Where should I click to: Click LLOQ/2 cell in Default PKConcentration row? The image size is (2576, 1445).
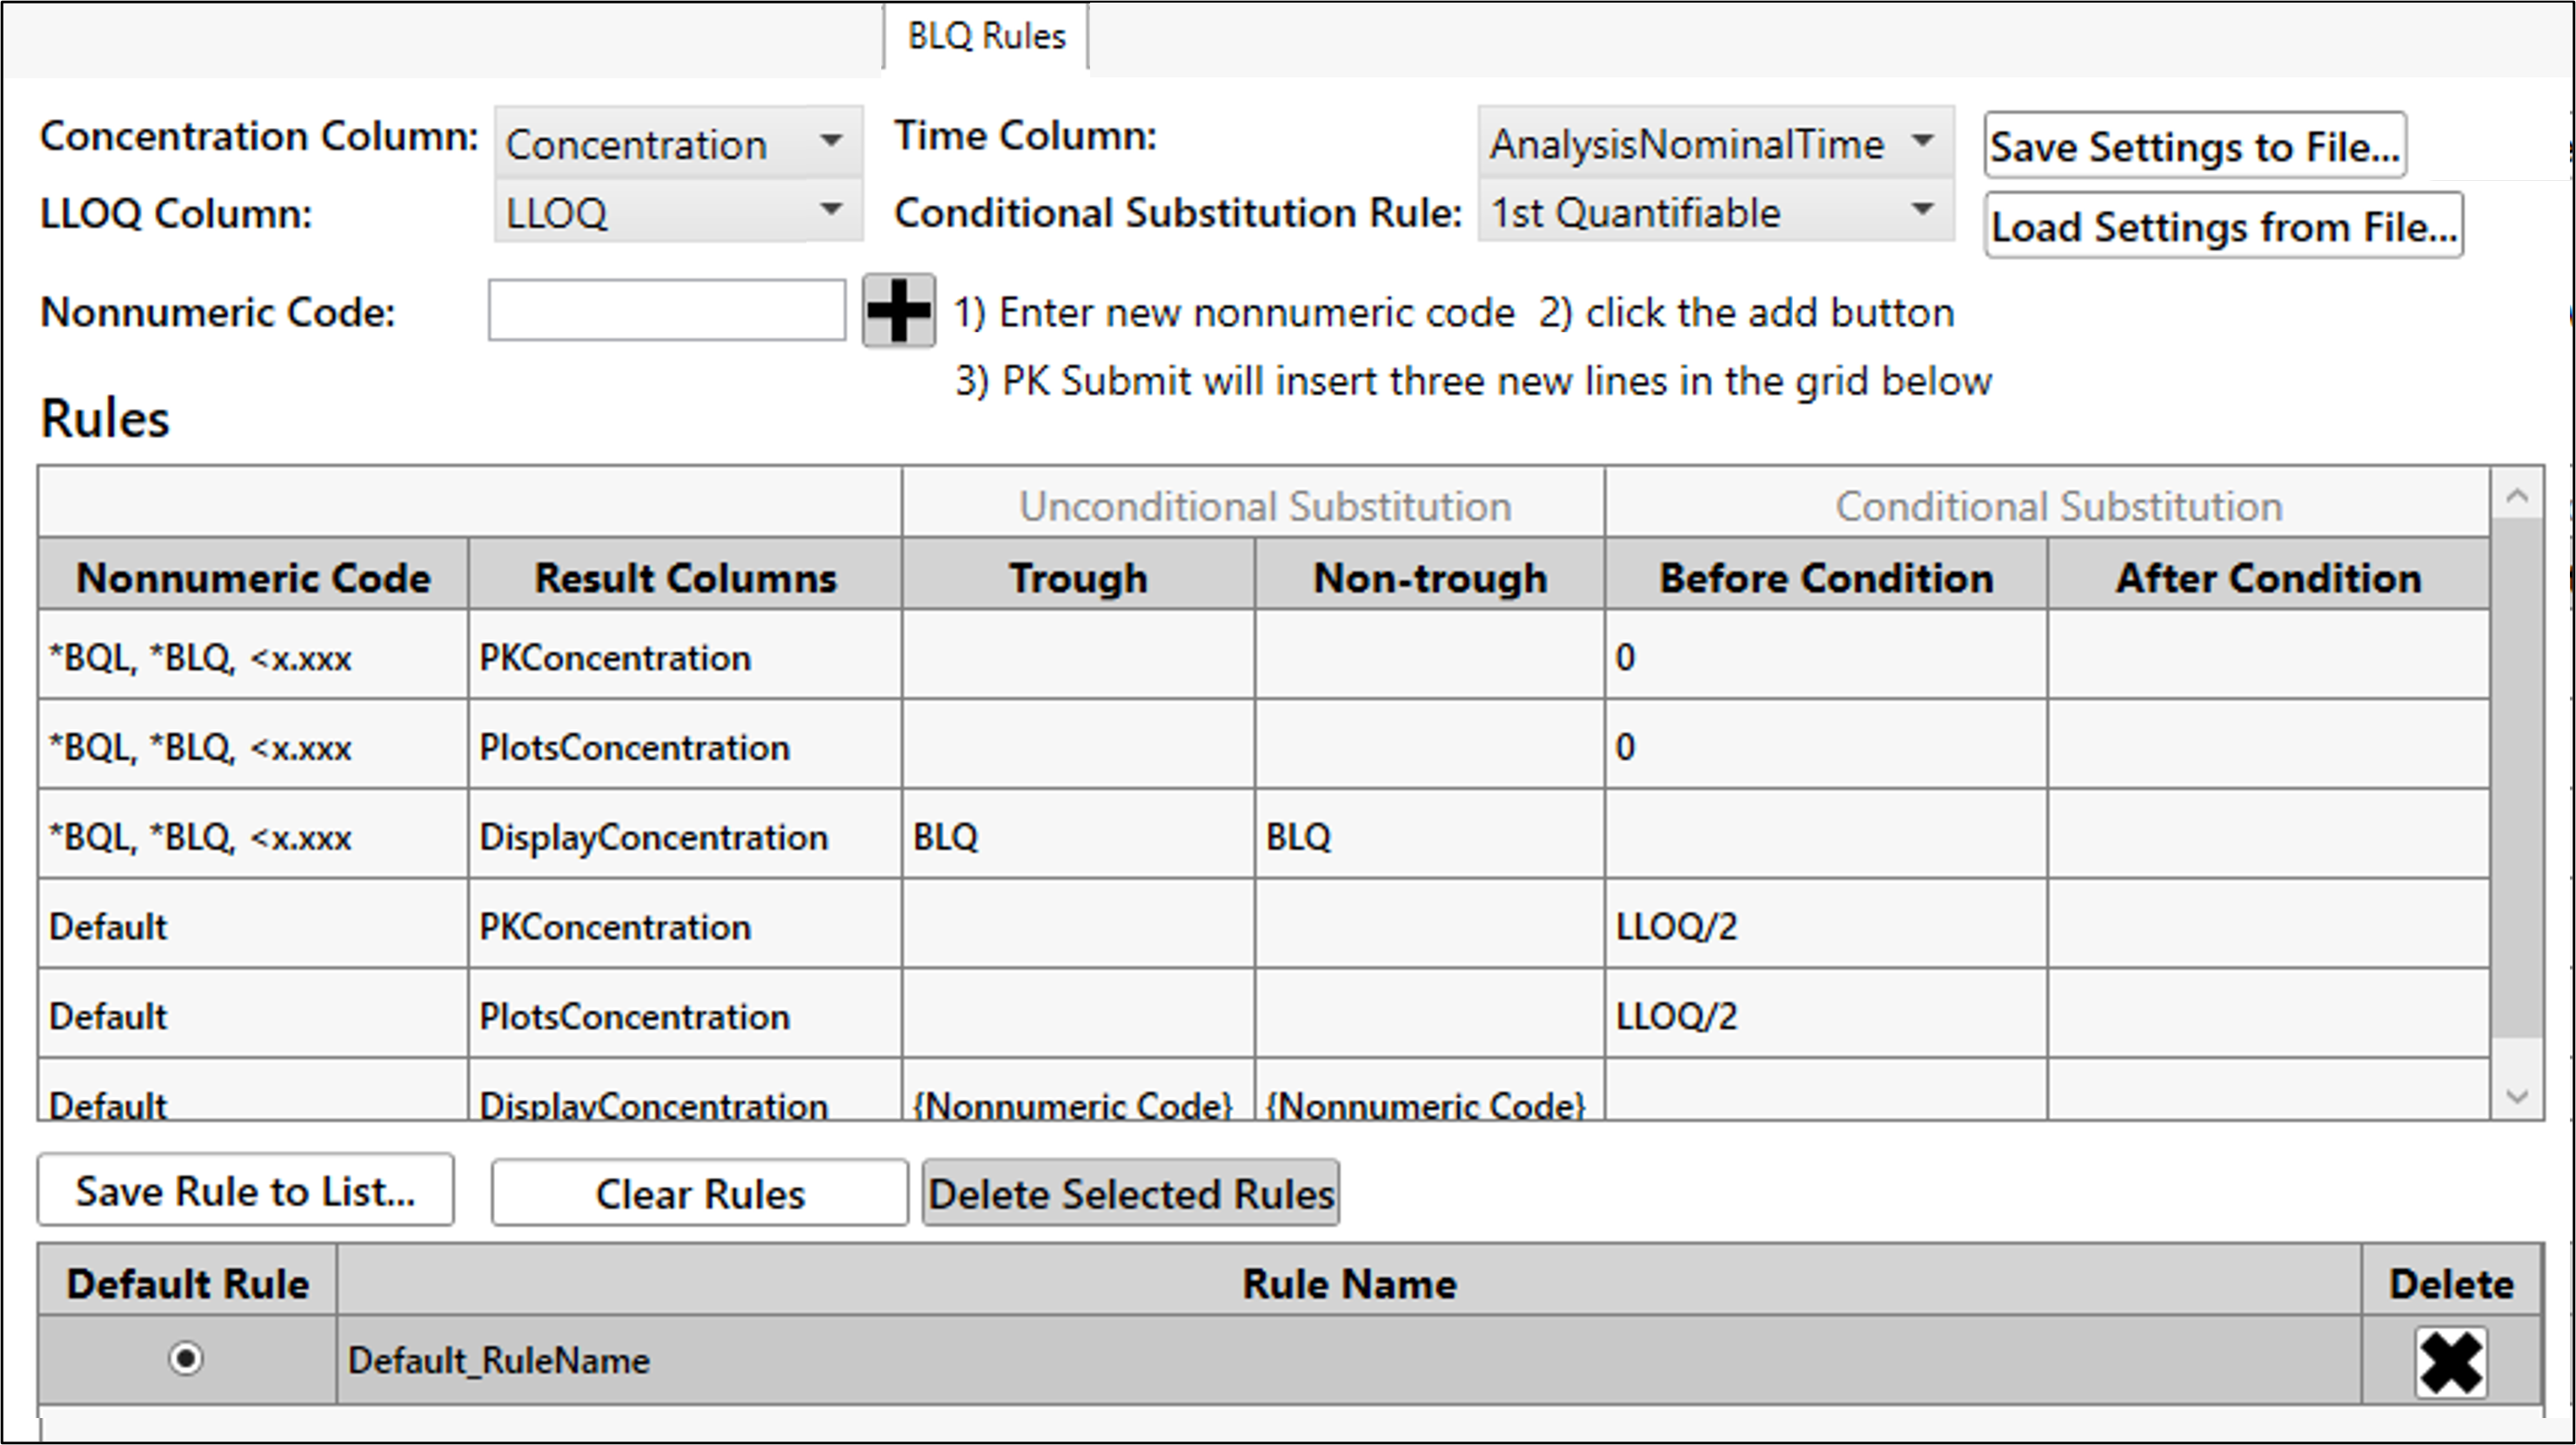tap(1825, 926)
